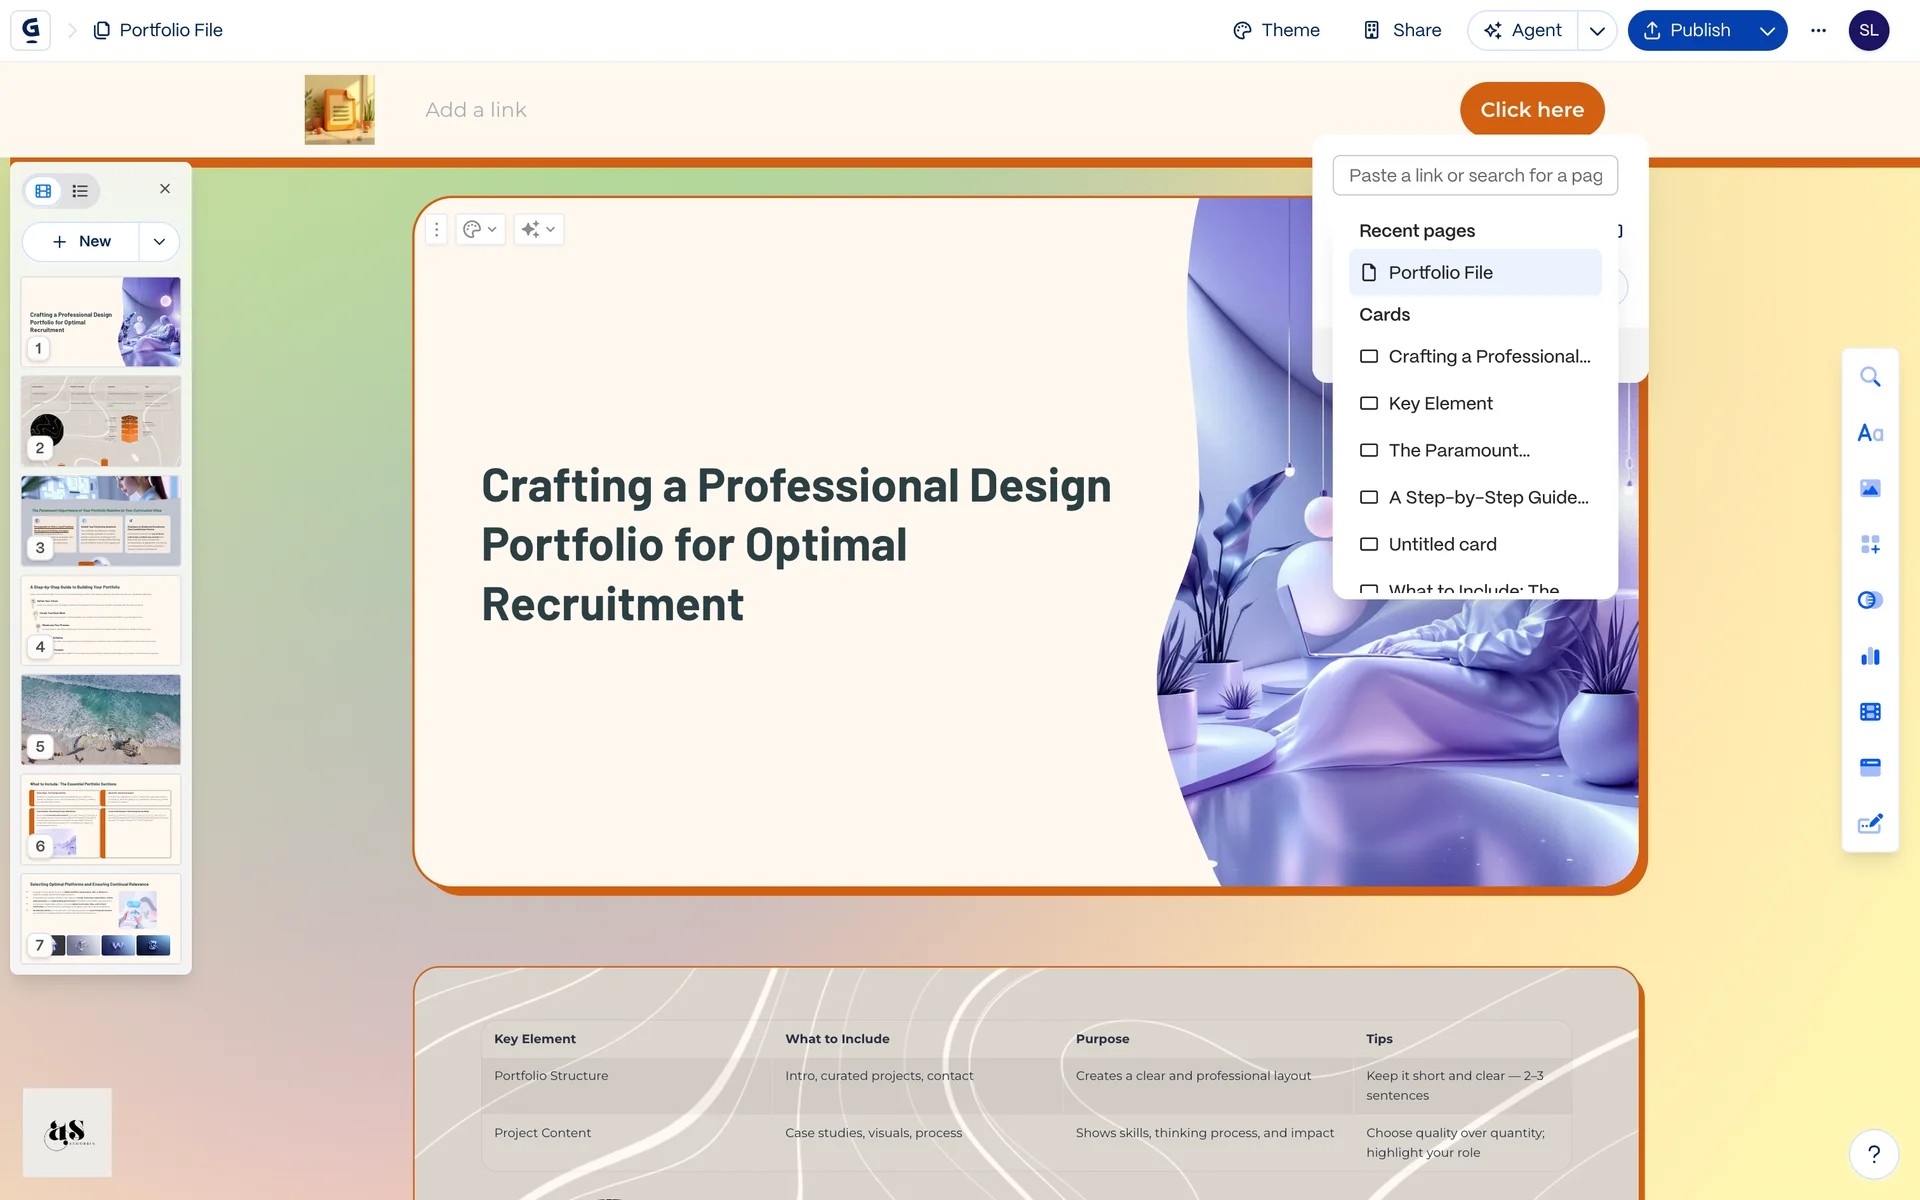Image resolution: width=1920 pixels, height=1200 pixels.
Task: Click the orange Click here button
Action: tap(1531, 110)
